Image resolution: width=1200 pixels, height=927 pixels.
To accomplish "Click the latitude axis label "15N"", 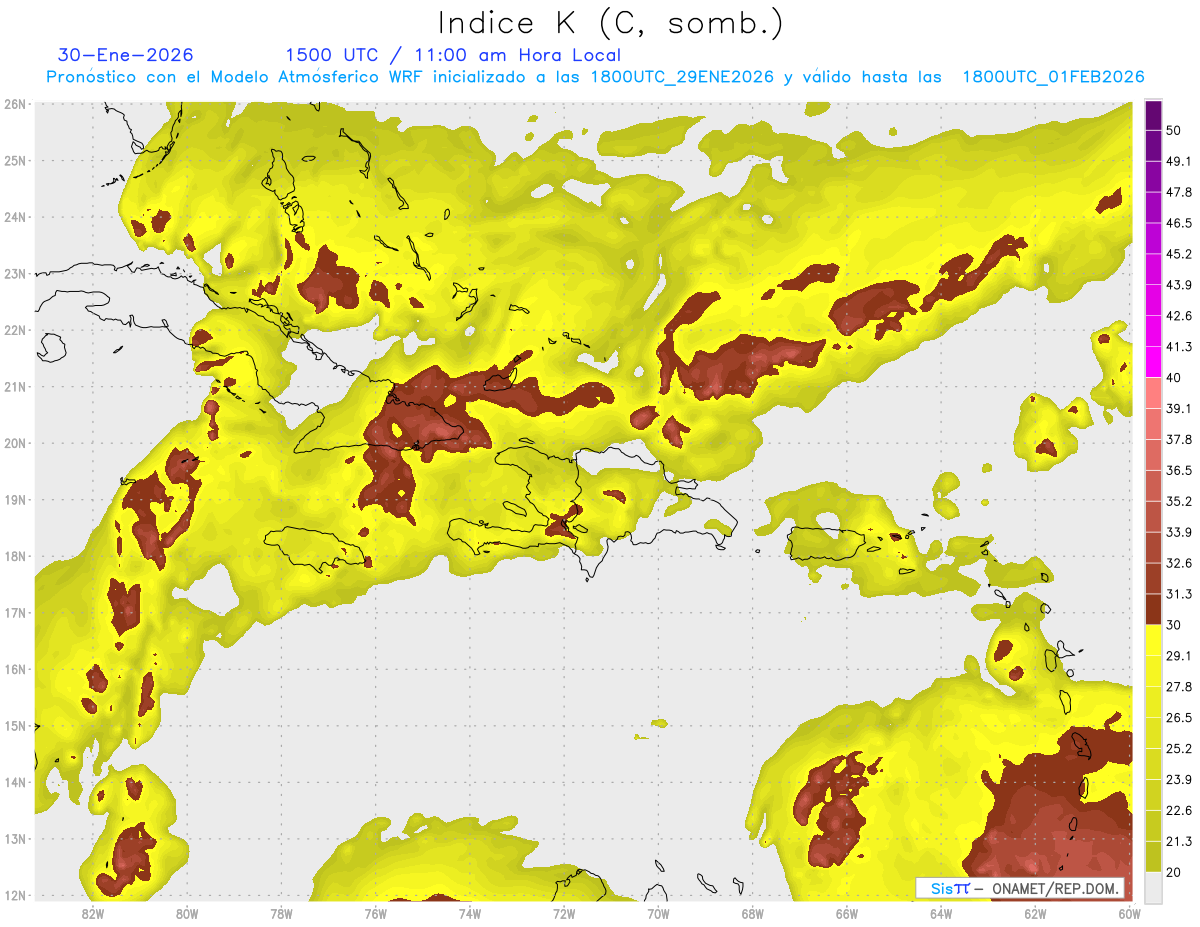I will 15,725.
